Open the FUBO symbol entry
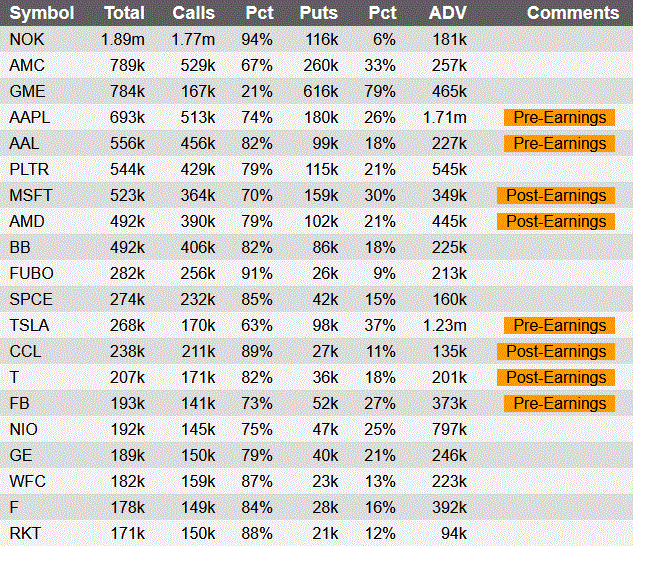 [x=31, y=273]
